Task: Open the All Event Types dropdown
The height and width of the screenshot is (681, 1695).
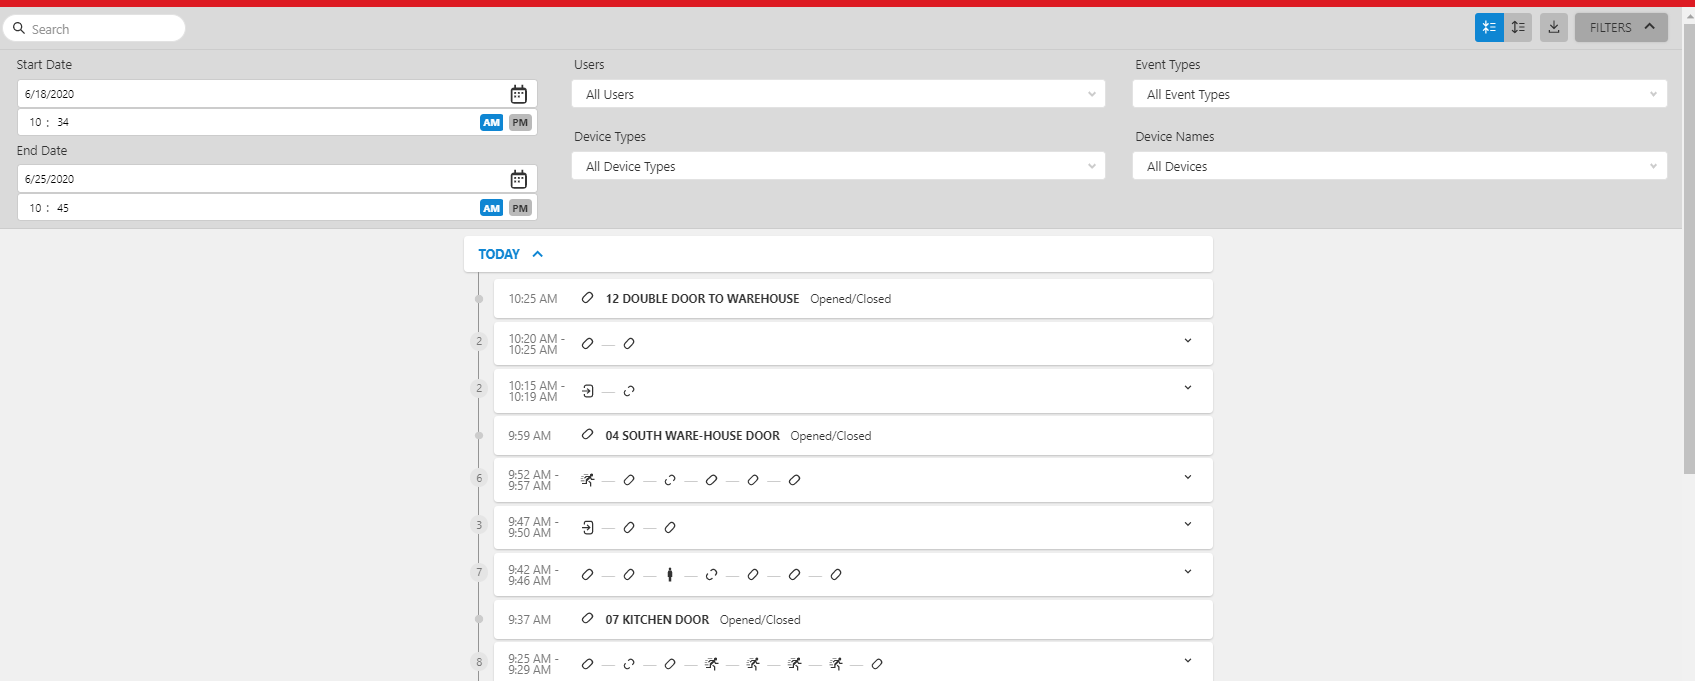Action: [1399, 94]
